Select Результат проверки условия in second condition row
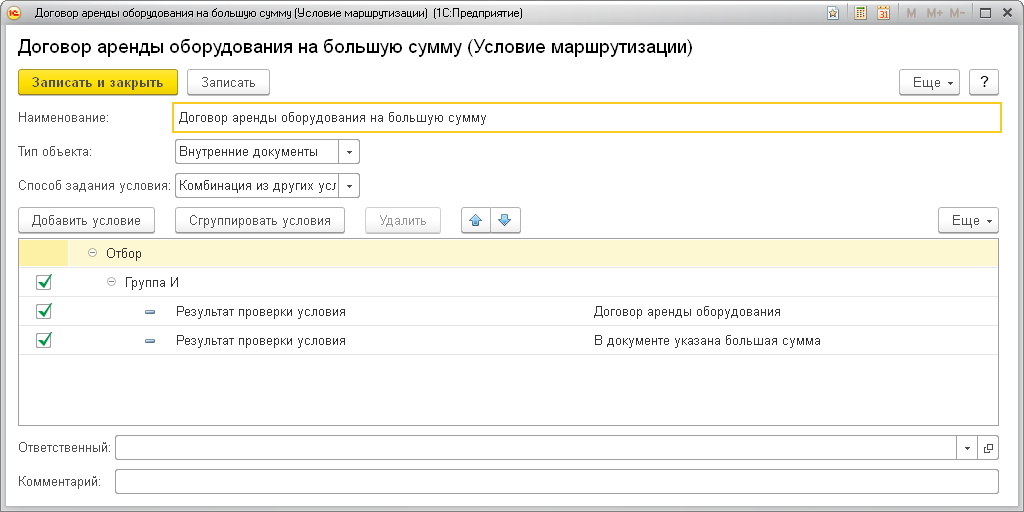The width and height of the screenshot is (1024, 512). pos(261,340)
